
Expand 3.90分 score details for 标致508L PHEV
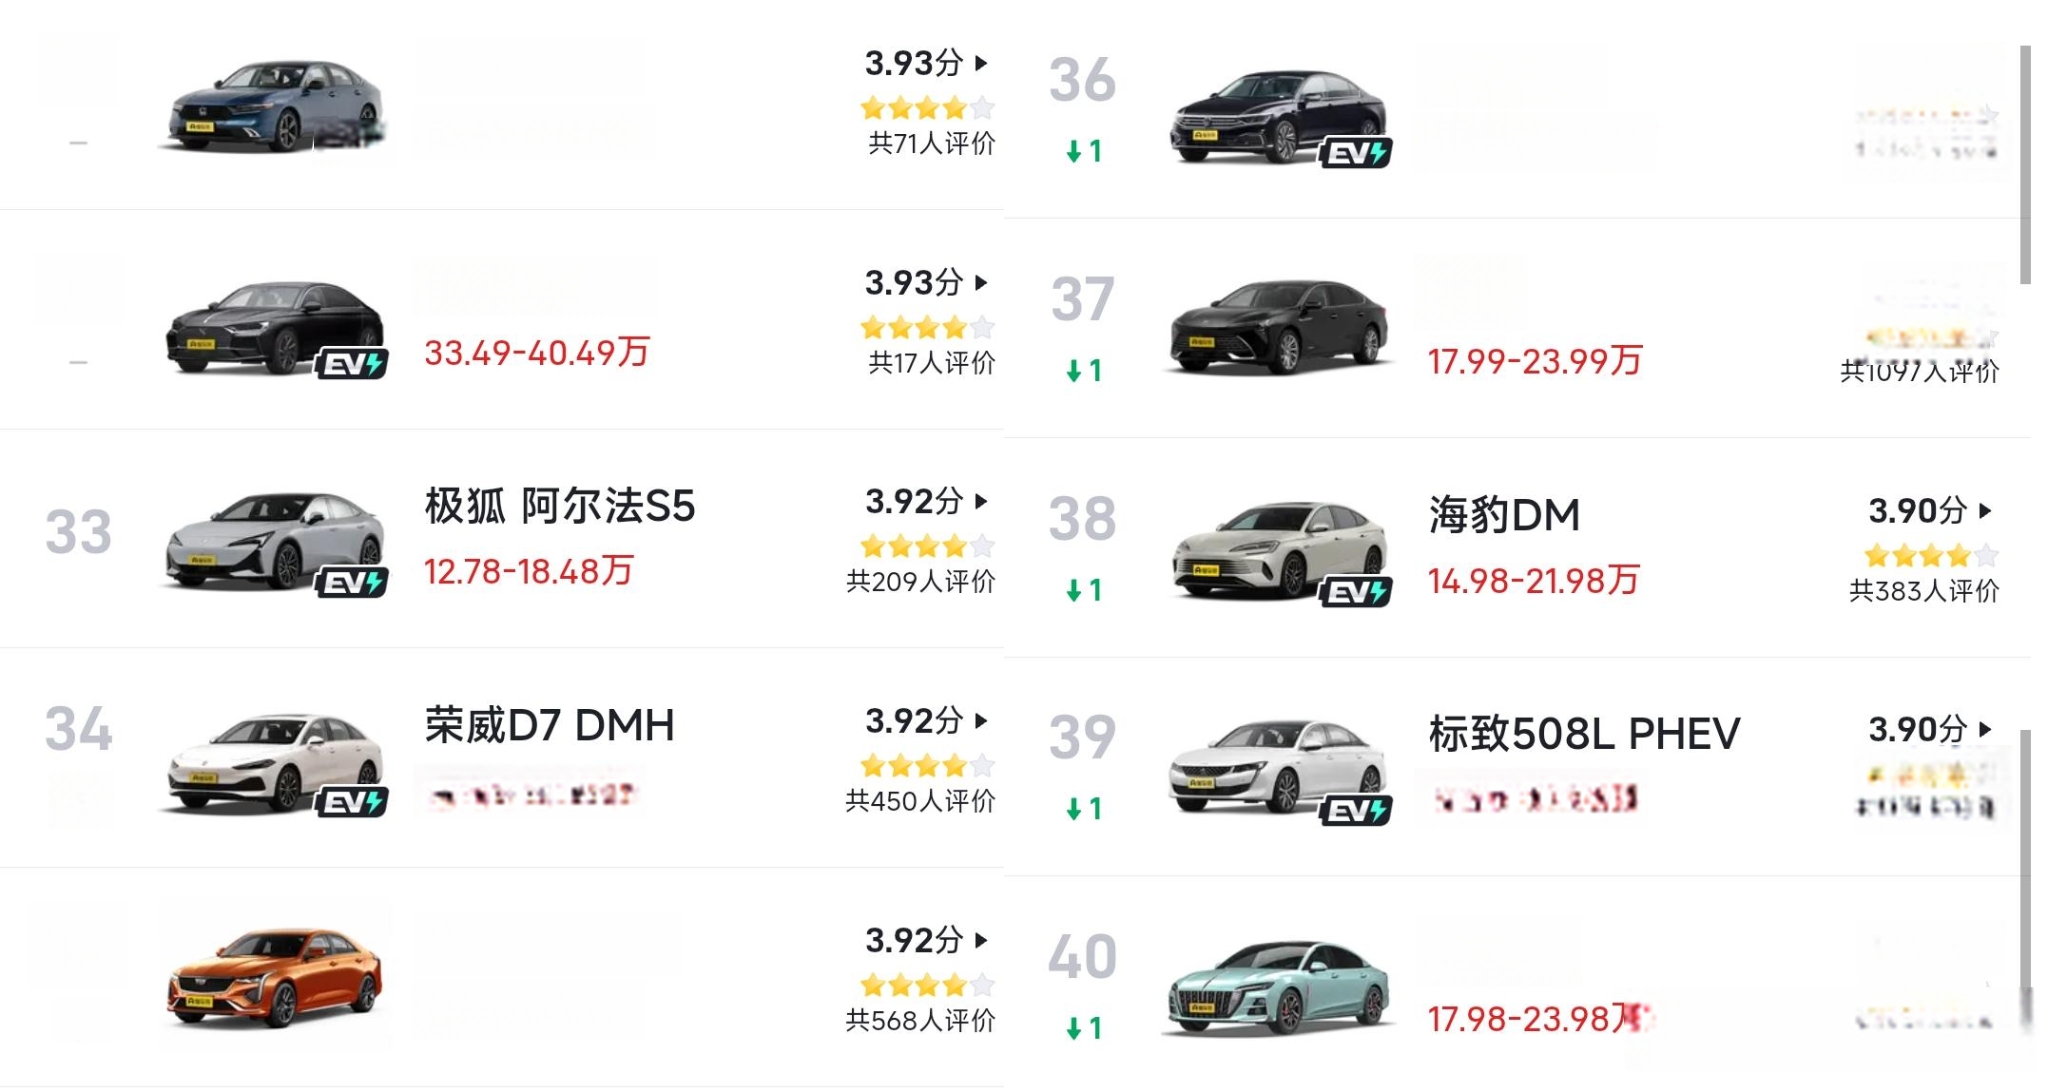1985,729
